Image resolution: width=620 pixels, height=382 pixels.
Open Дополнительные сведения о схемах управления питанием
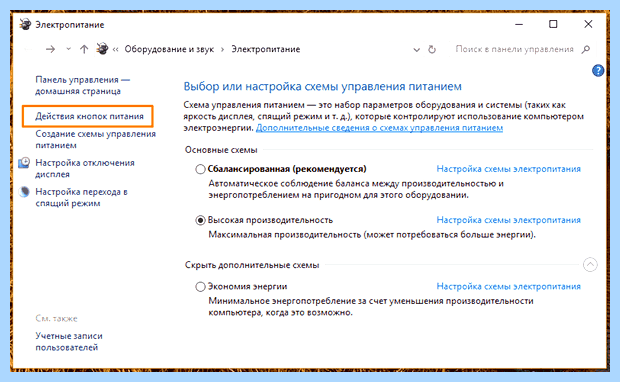(379, 128)
